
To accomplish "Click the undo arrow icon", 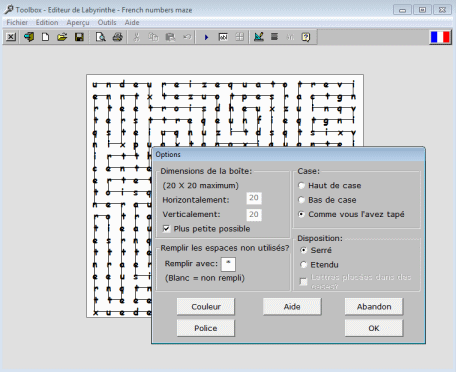I will (x=187, y=37).
